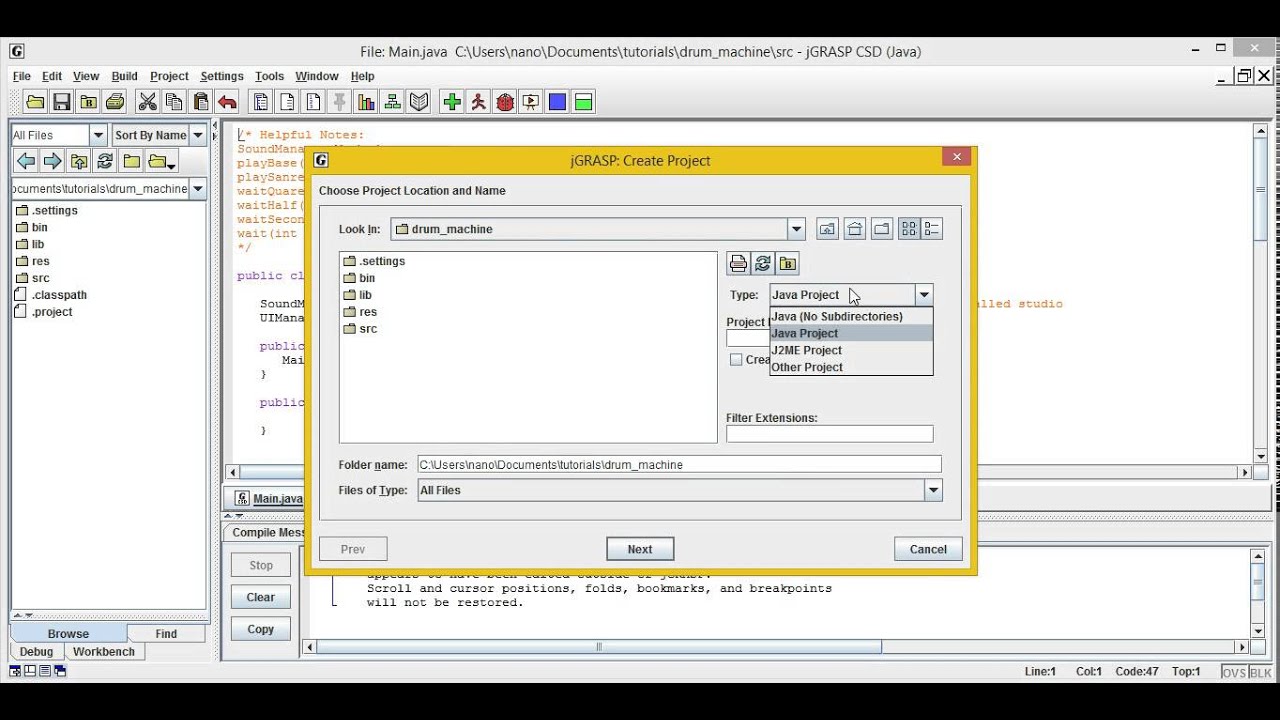Screen dimensions: 1280x720
Task: Switch dialog to List view icon
Action: [909, 229]
